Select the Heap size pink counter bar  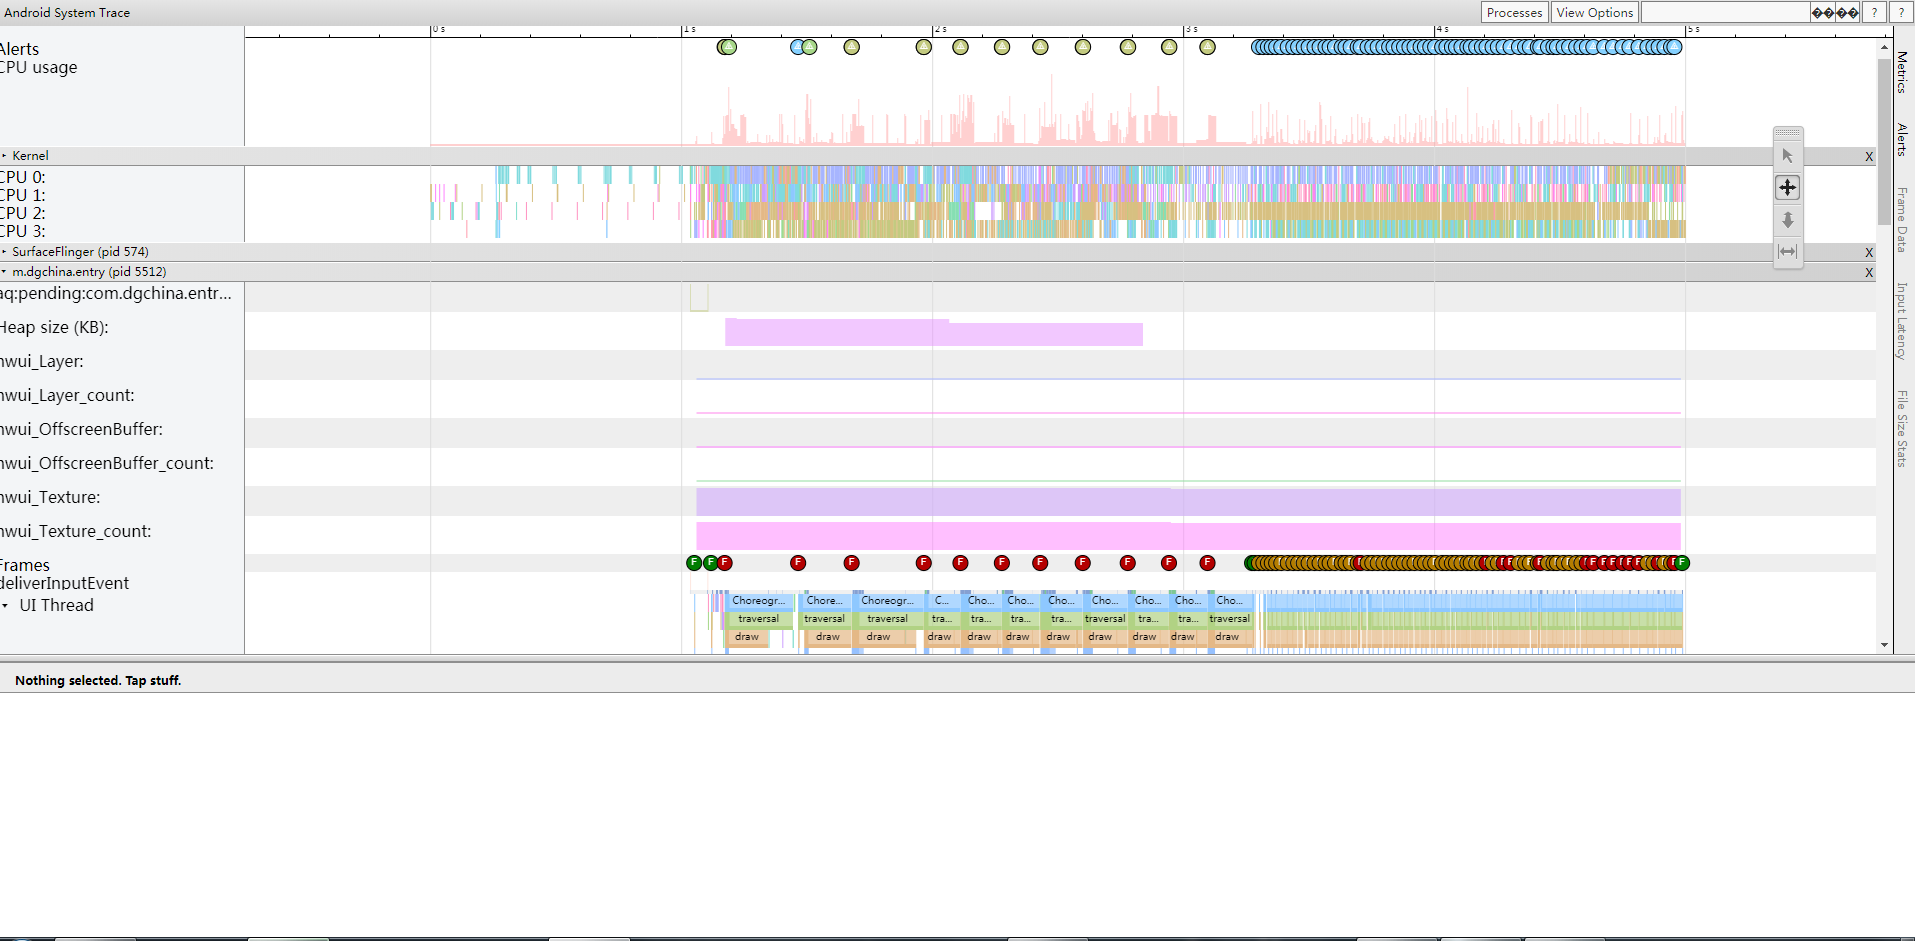pyautogui.click(x=933, y=333)
